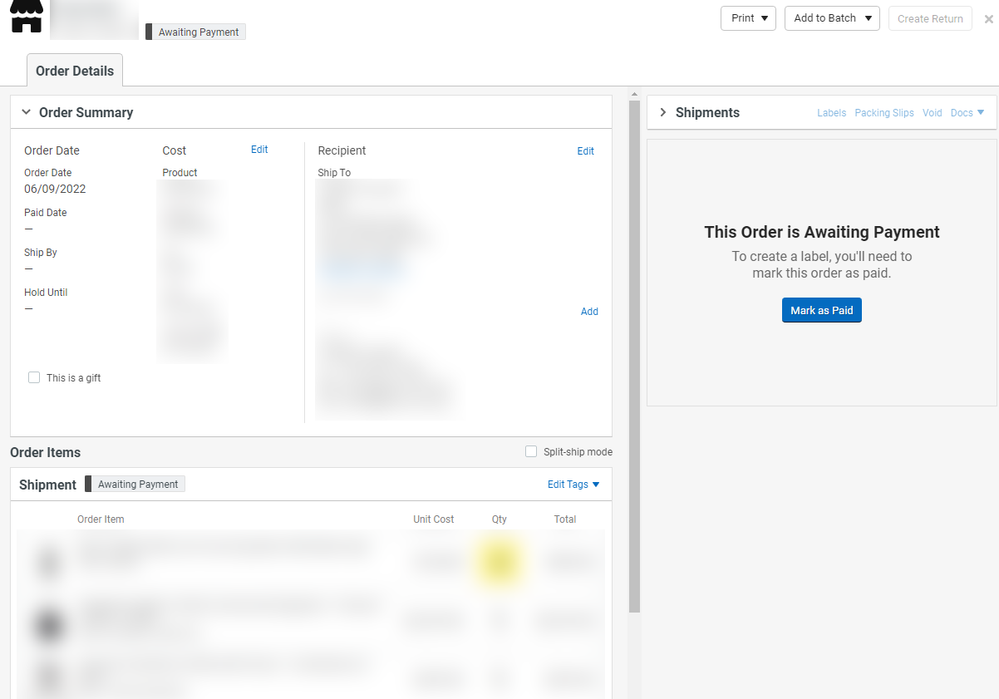
Task: Click the Add link under Recipient
Action: [x=589, y=311]
